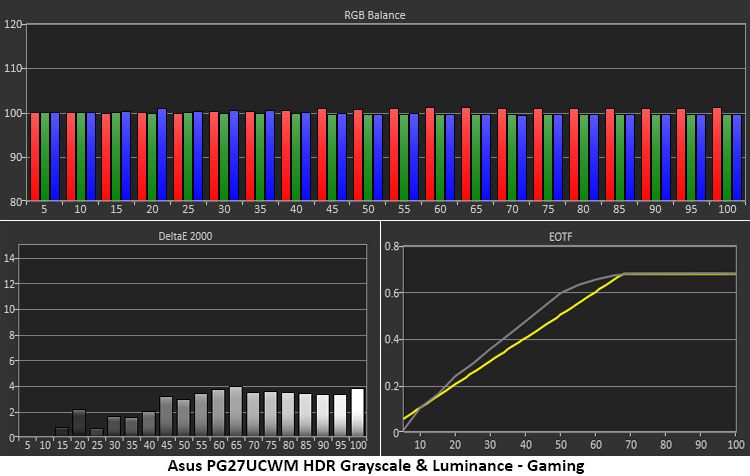
Task: Click the 4 y-axis label in DeltaE 2000
Action: click(x=12, y=387)
